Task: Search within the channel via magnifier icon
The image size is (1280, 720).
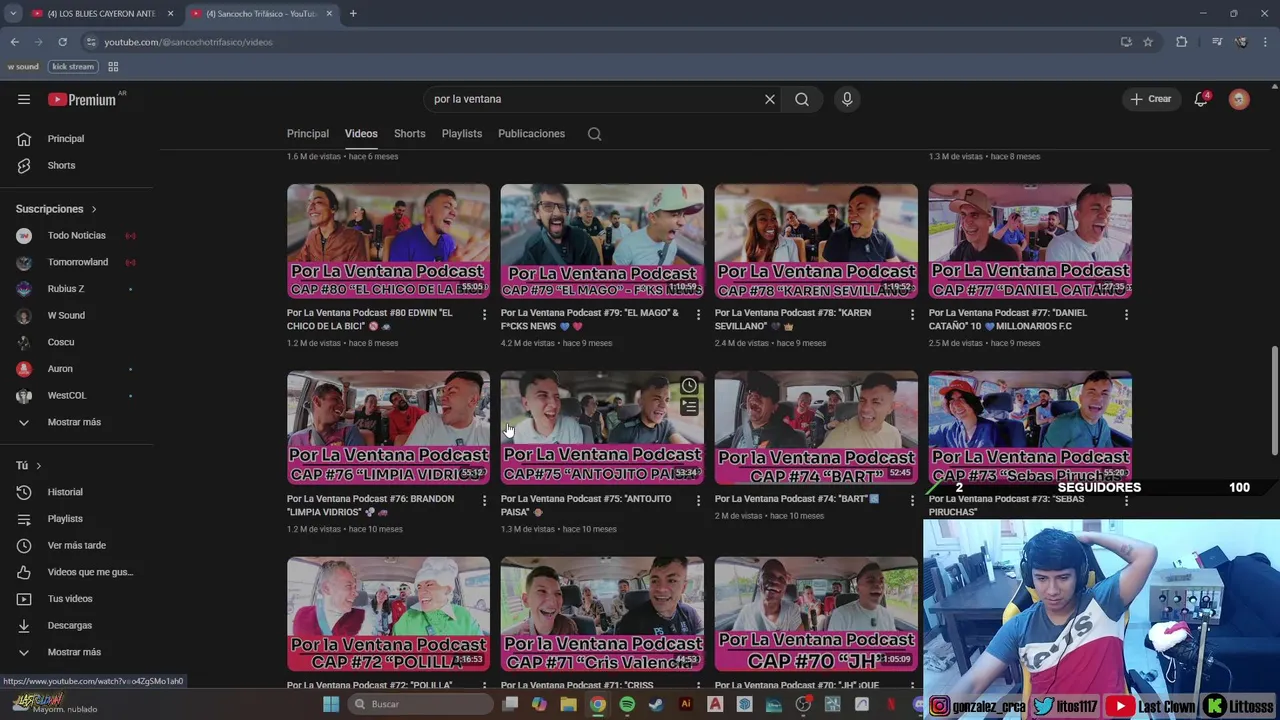Action: [594, 134]
